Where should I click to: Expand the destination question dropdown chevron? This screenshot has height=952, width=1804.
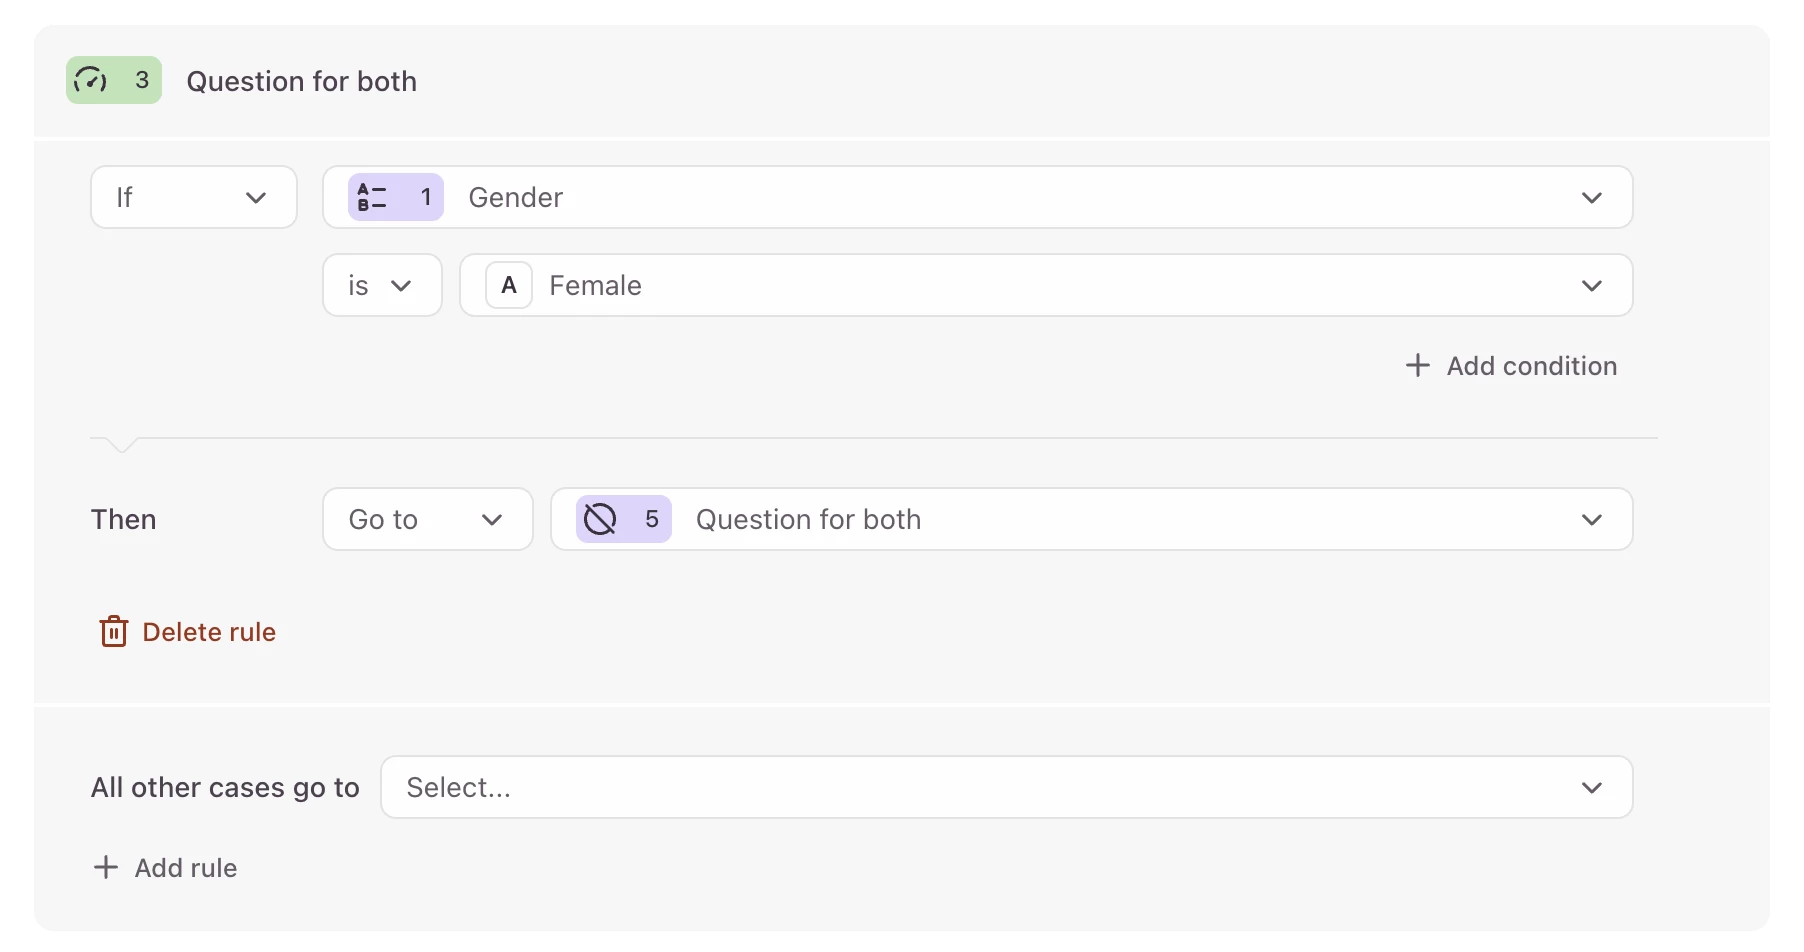(1591, 519)
